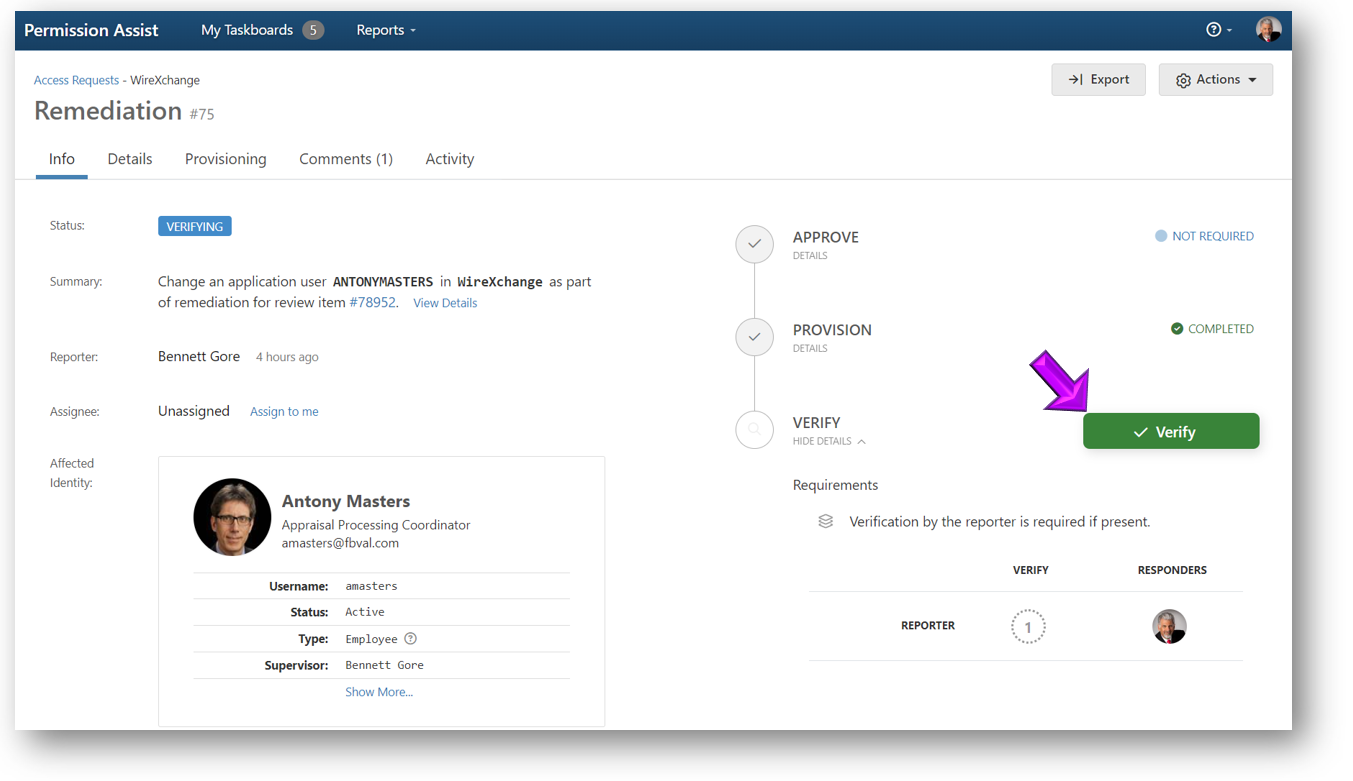1353x781 pixels.
Task: Click the requirements layers icon
Action: (825, 522)
